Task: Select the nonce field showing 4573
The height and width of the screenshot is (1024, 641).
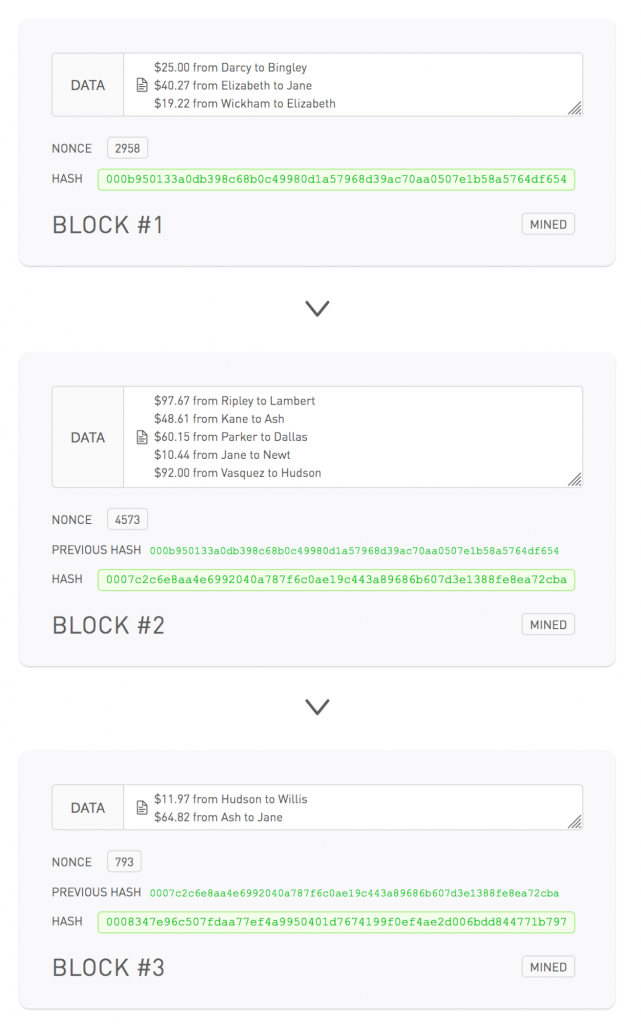Action: pyautogui.click(x=128, y=520)
